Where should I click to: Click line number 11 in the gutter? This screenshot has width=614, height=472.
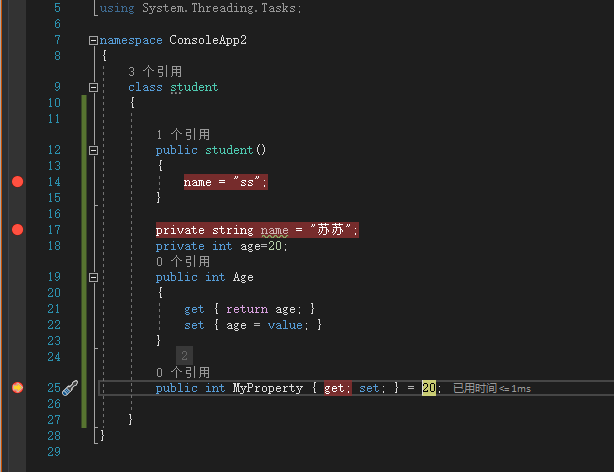click(x=54, y=119)
